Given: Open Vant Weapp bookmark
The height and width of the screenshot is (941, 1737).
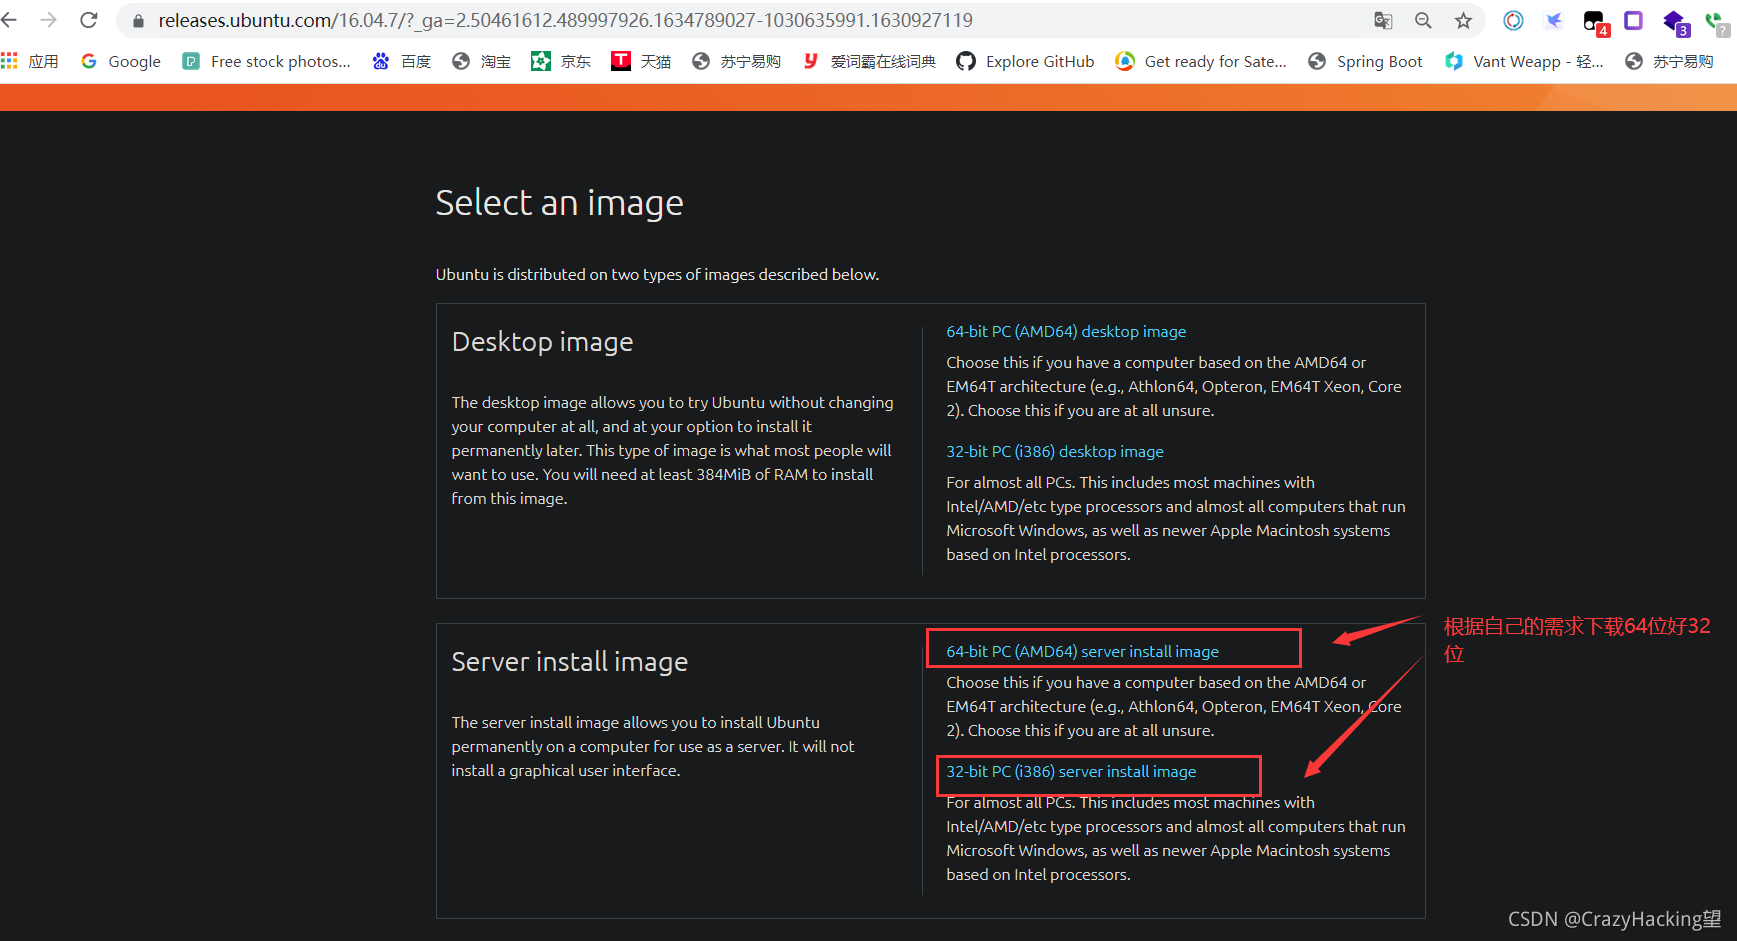Looking at the screenshot, I should click(x=1524, y=61).
